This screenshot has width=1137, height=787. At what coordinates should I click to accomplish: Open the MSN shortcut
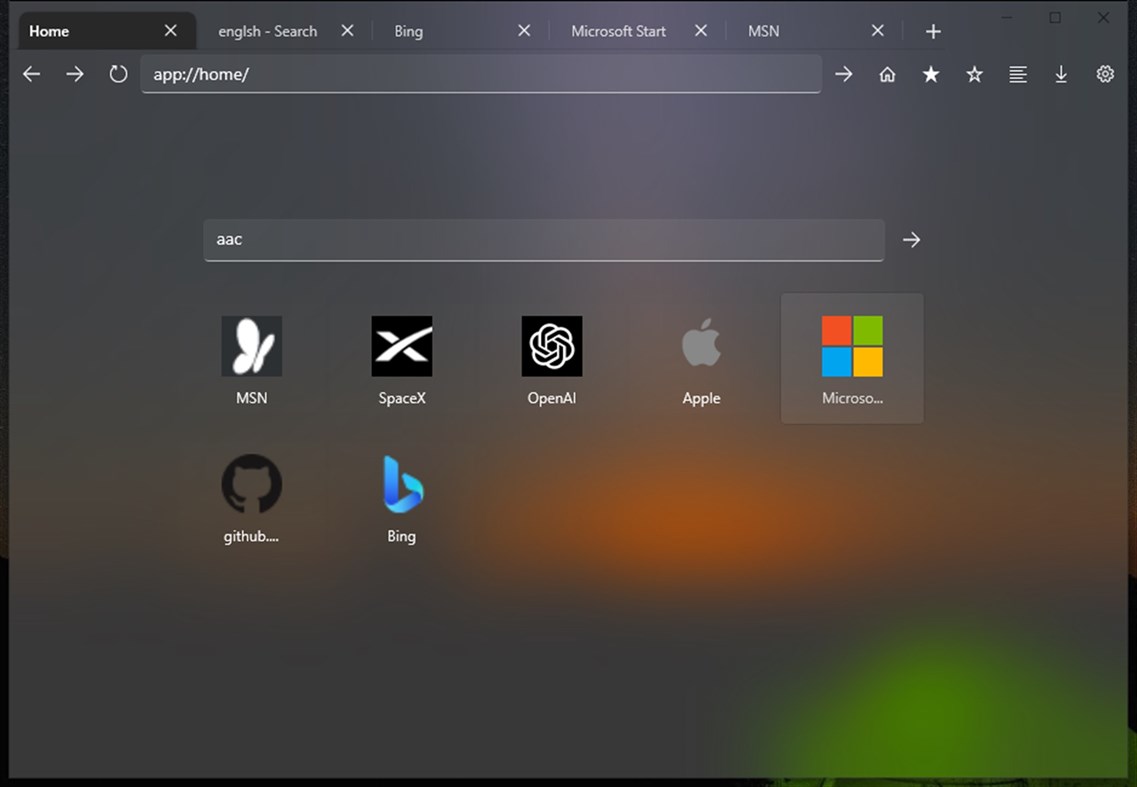click(251, 360)
